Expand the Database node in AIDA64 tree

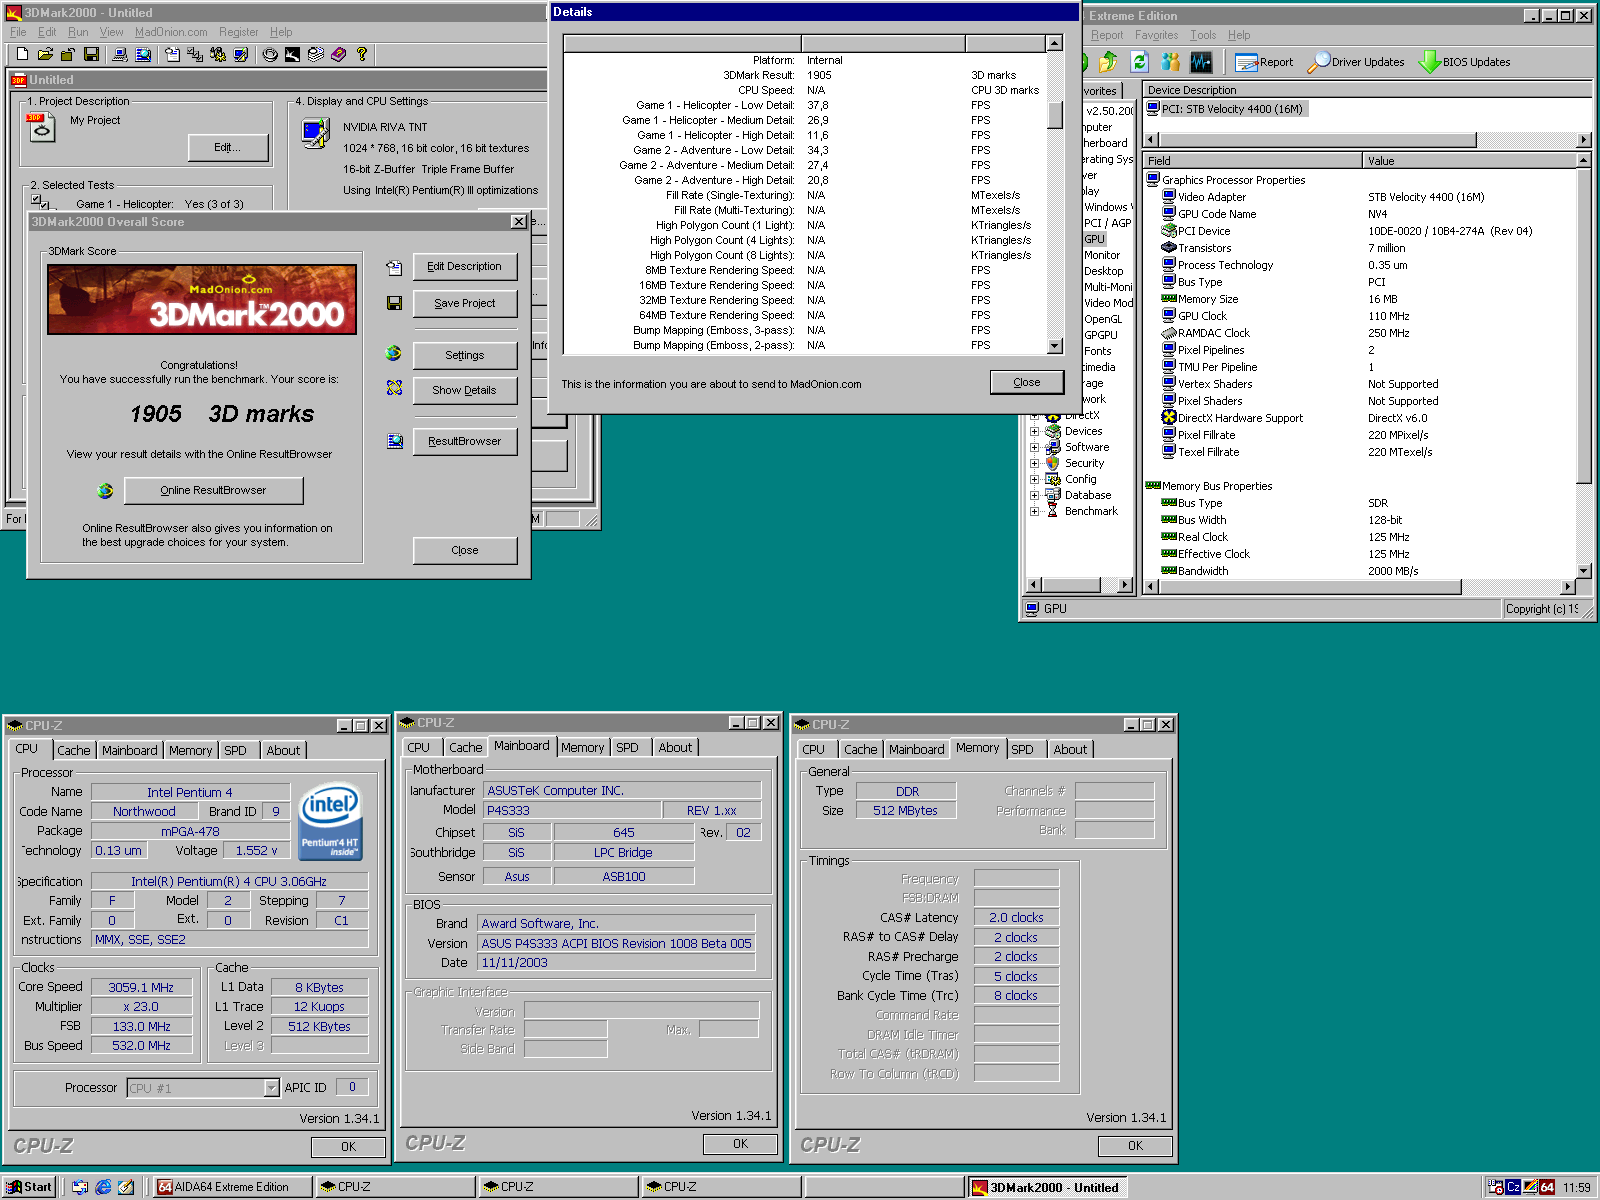[x=1034, y=496]
